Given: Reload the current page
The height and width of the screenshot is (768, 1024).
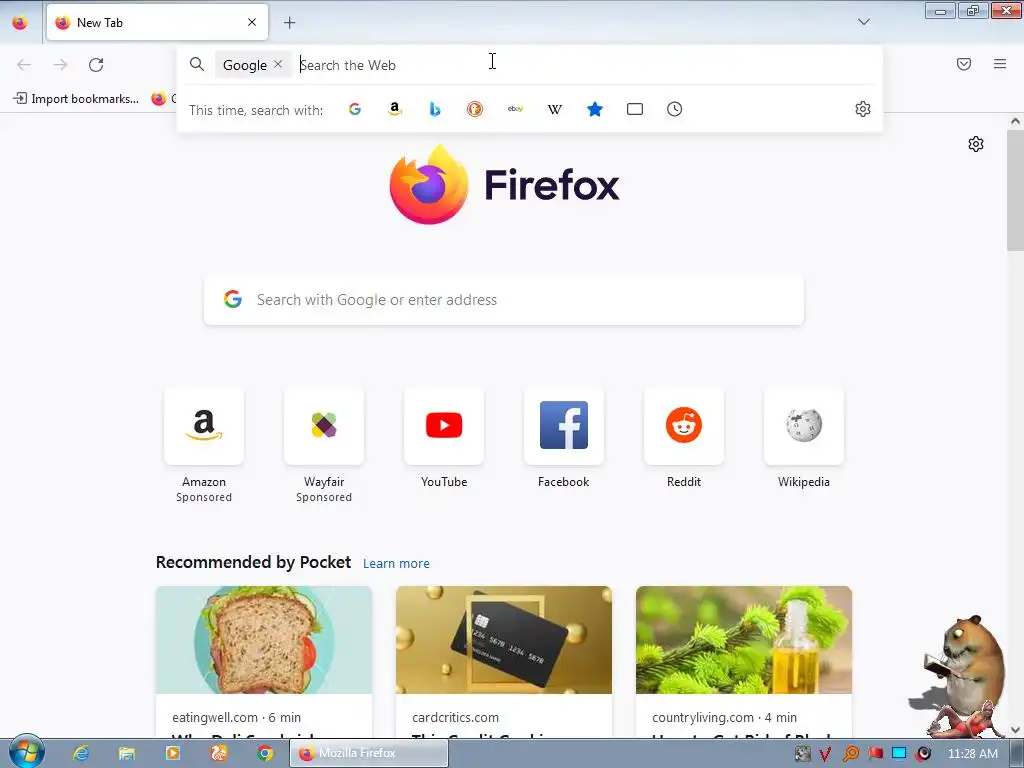Looking at the screenshot, I should (96, 65).
